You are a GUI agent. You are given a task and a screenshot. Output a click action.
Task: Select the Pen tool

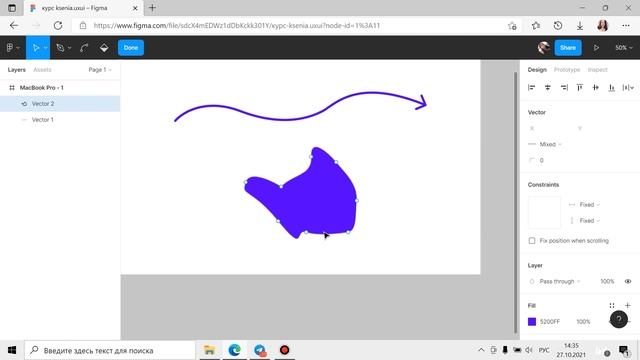pyautogui.click(x=60, y=48)
